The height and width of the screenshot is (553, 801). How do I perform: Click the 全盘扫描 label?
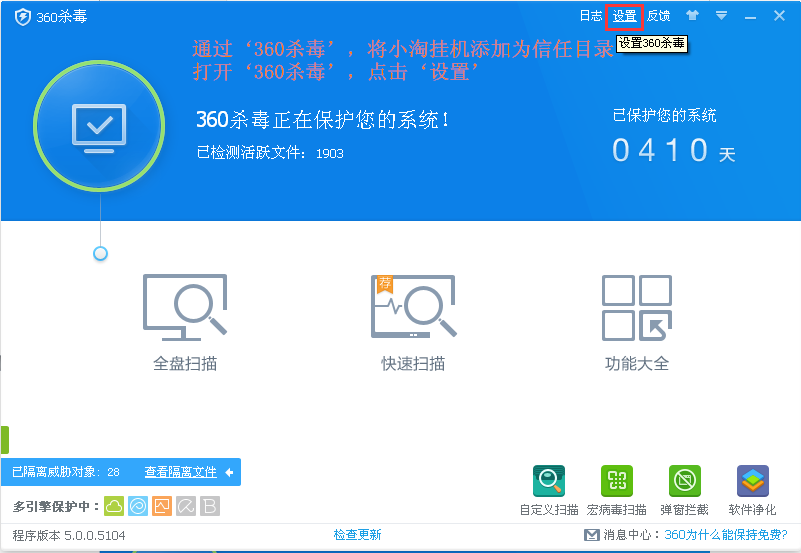[185, 364]
